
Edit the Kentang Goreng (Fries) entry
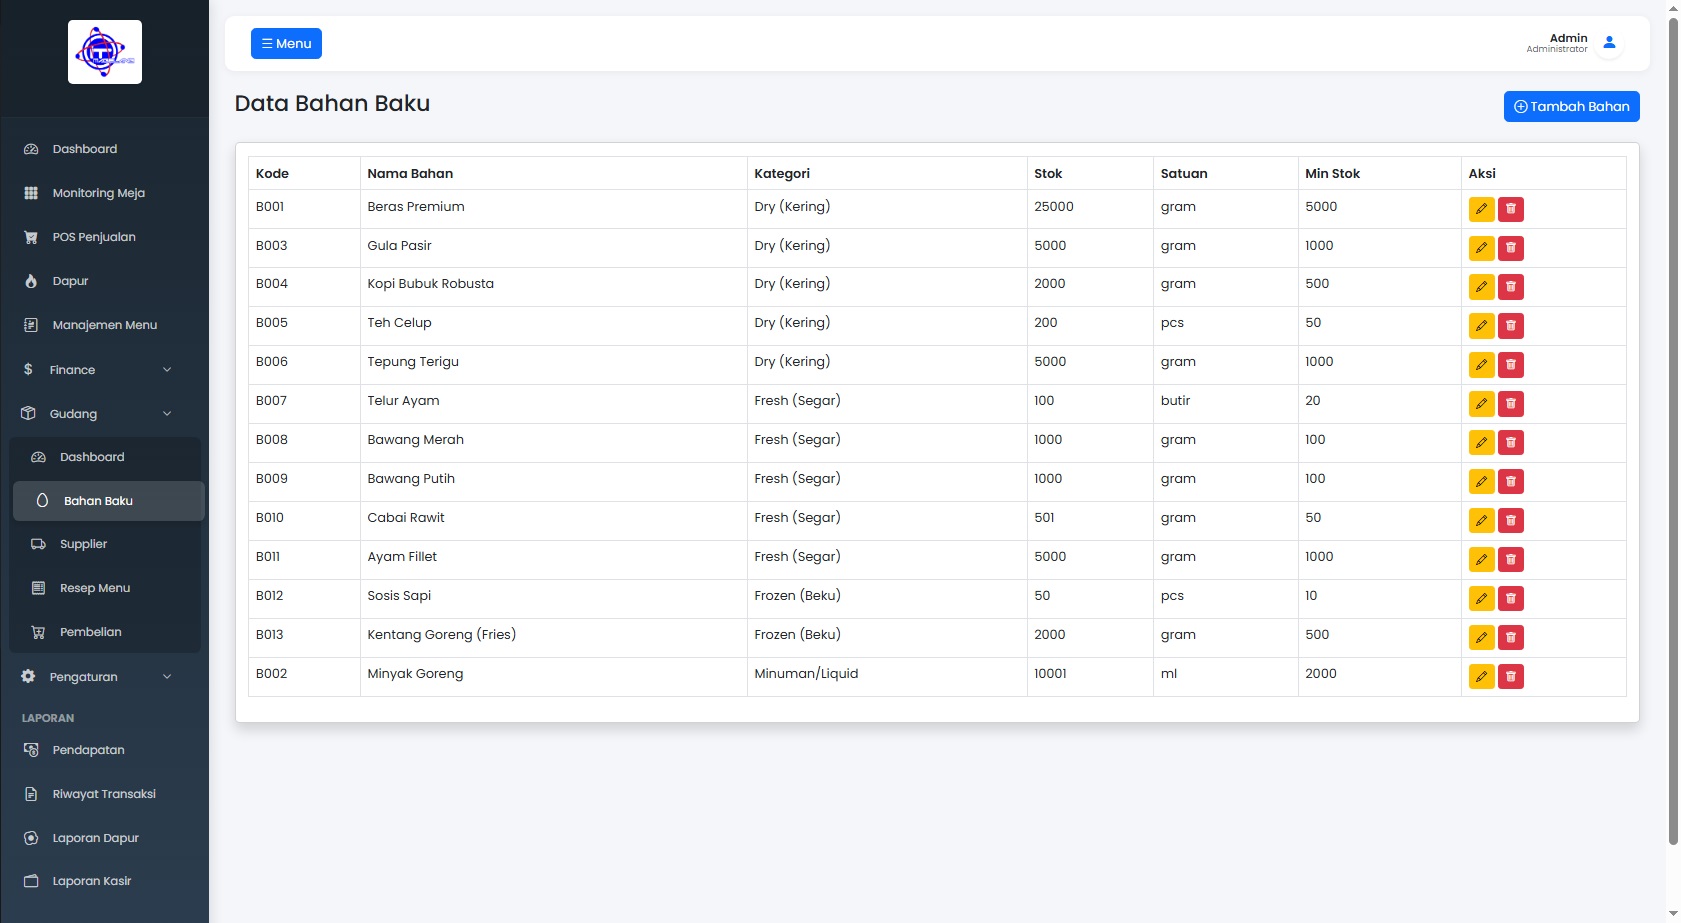click(x=1481, y=638)
